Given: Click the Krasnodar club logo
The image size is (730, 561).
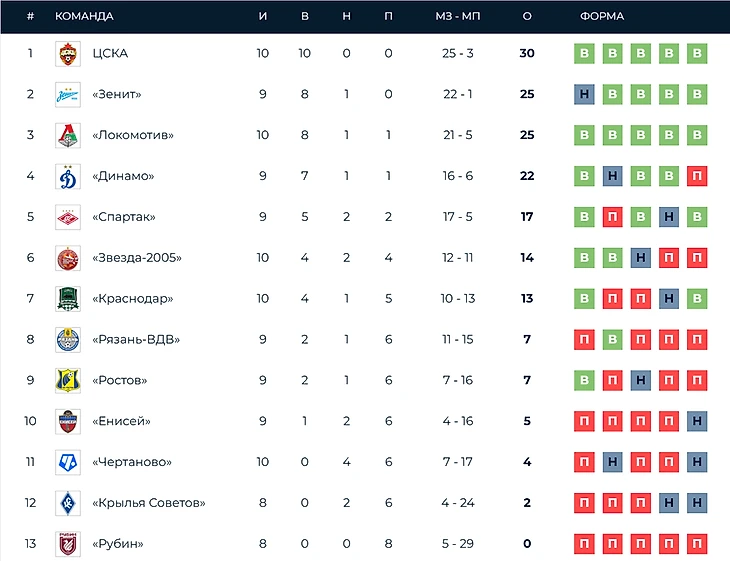Looking at the screenshot, I should tap(68, 299).
